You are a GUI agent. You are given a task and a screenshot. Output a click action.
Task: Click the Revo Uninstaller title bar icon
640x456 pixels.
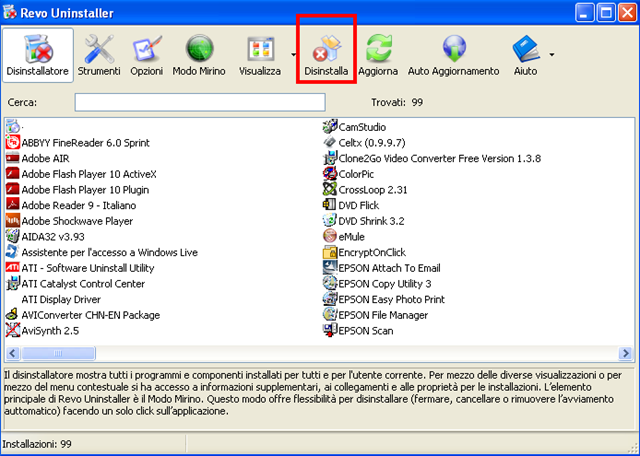pos(10,13)
